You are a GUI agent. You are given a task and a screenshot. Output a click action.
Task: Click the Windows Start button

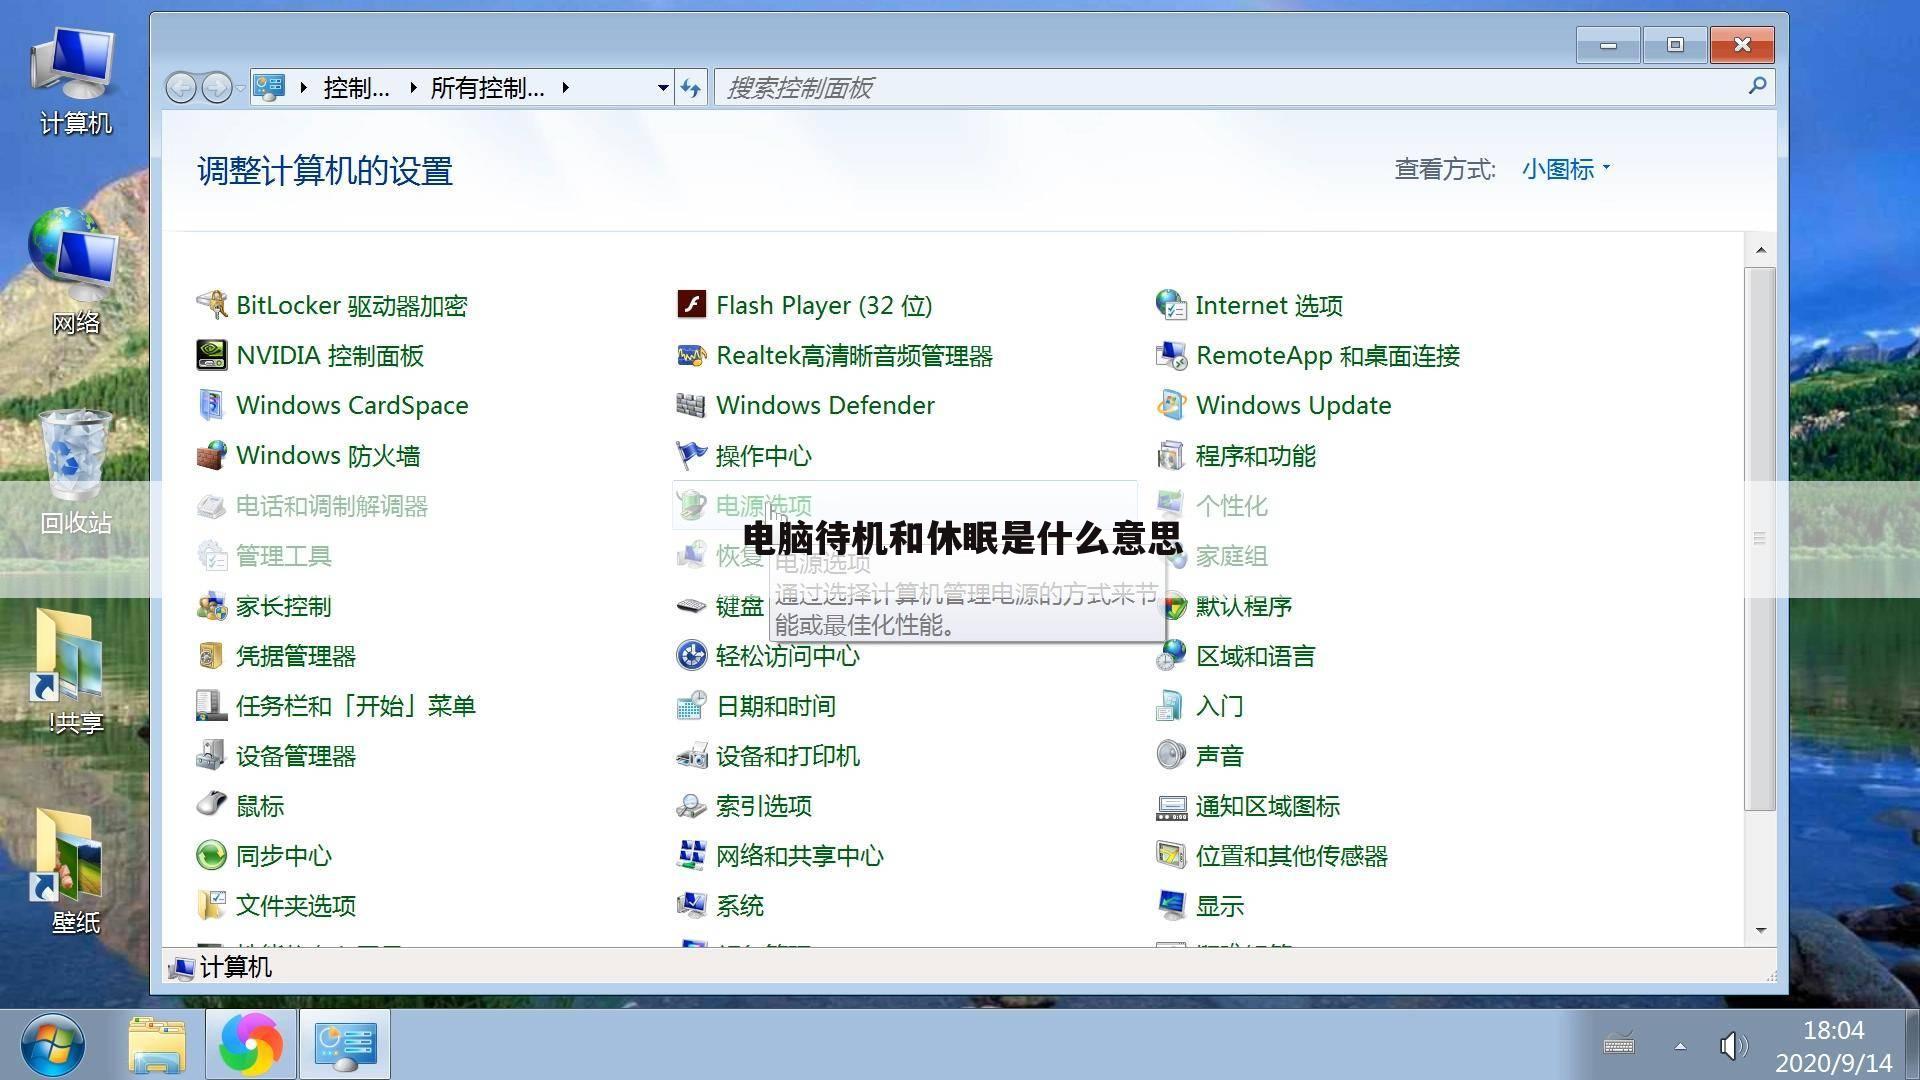[52, 1046]
